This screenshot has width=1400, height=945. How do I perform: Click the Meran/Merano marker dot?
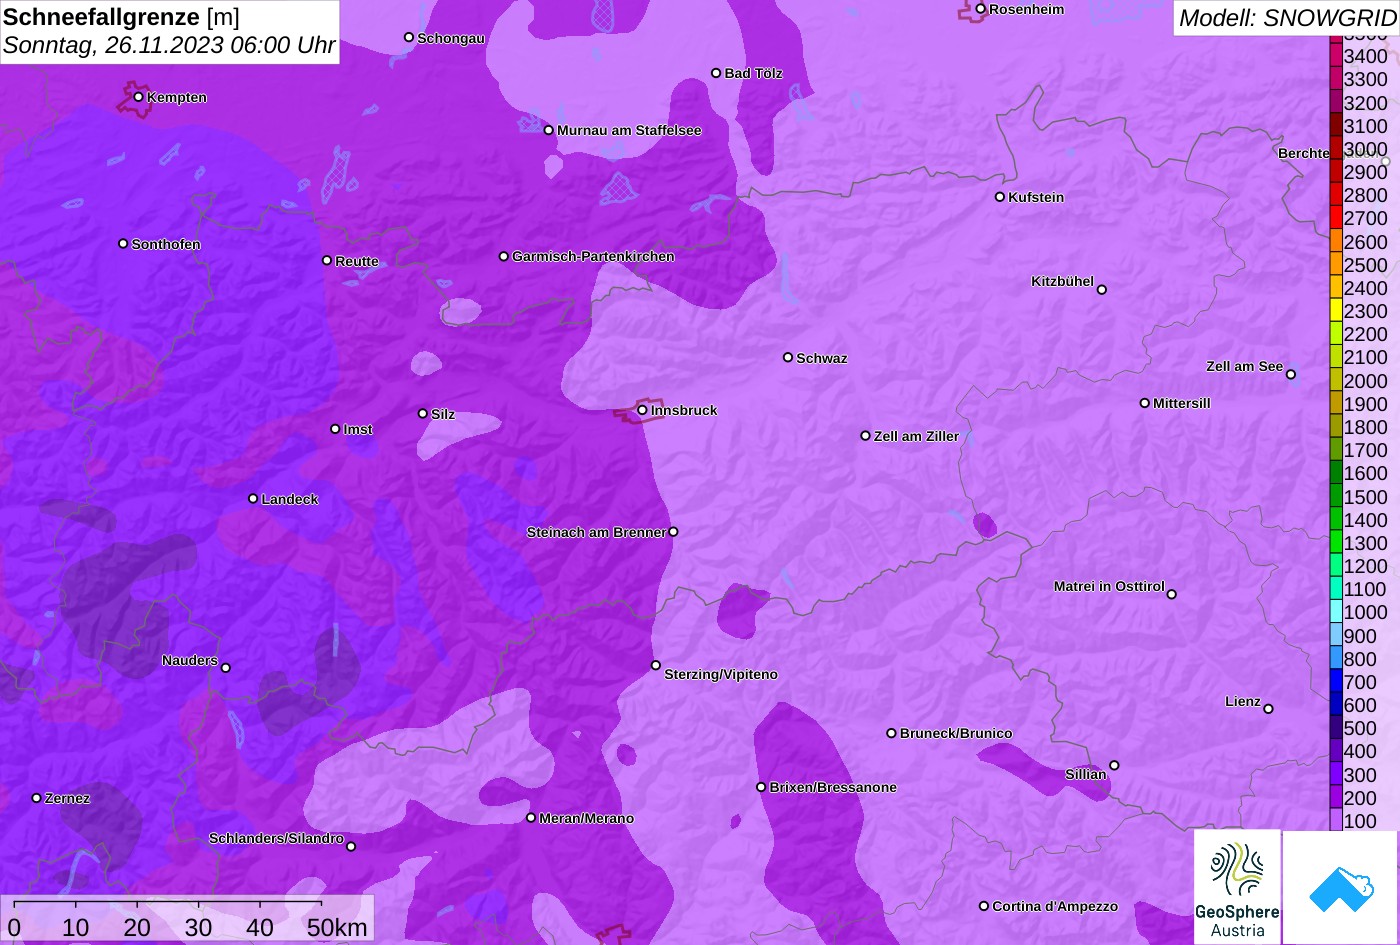531,818
